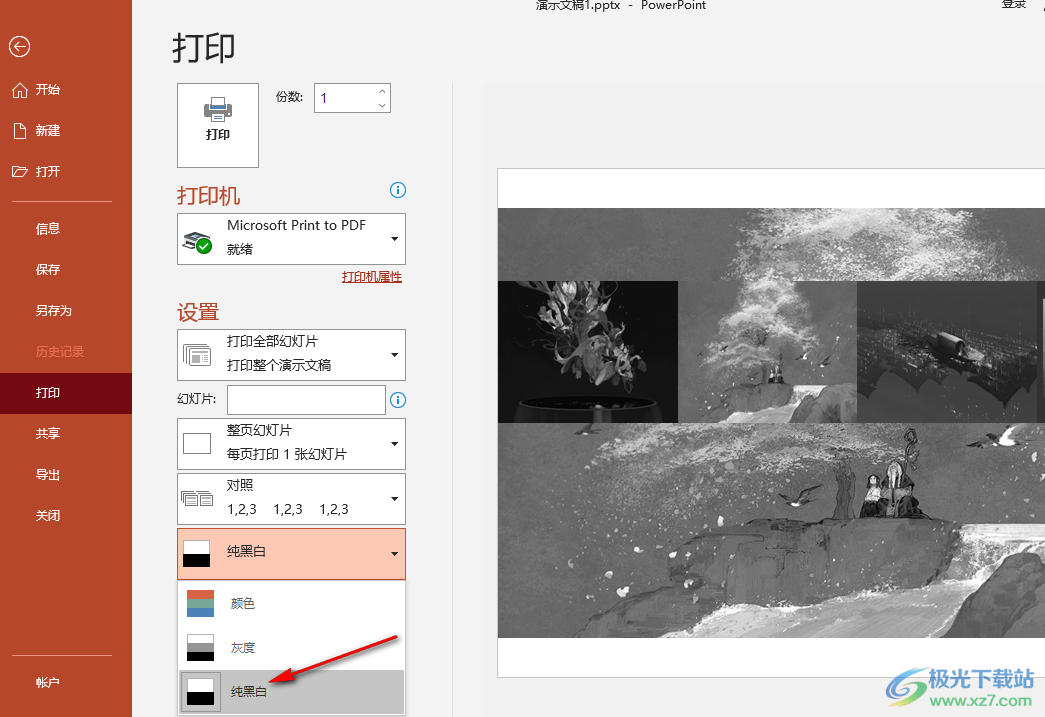Click 关闭 in the sidebar
The height and width of the screenshot is (717, 1045).
66,515
